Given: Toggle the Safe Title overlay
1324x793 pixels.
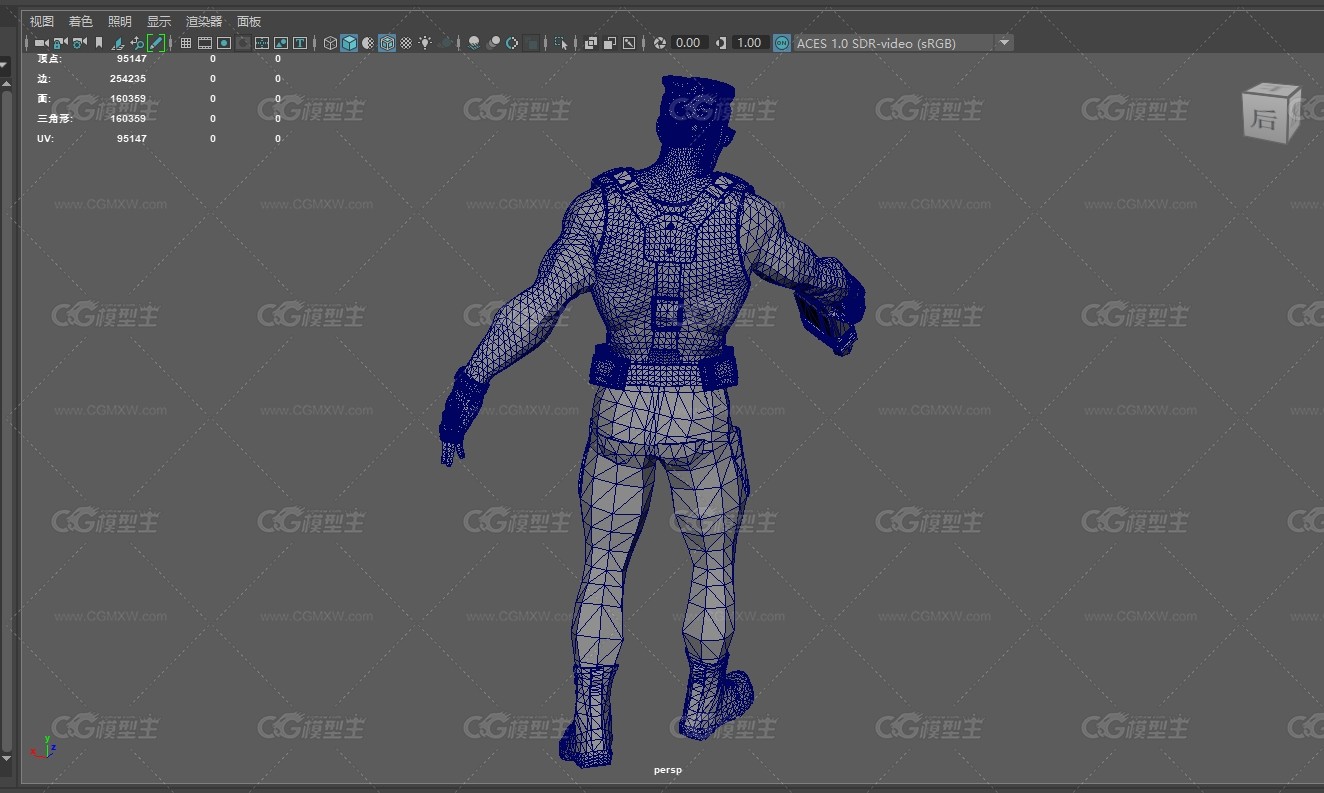Looking at the screenshot, I should point(300,43).
